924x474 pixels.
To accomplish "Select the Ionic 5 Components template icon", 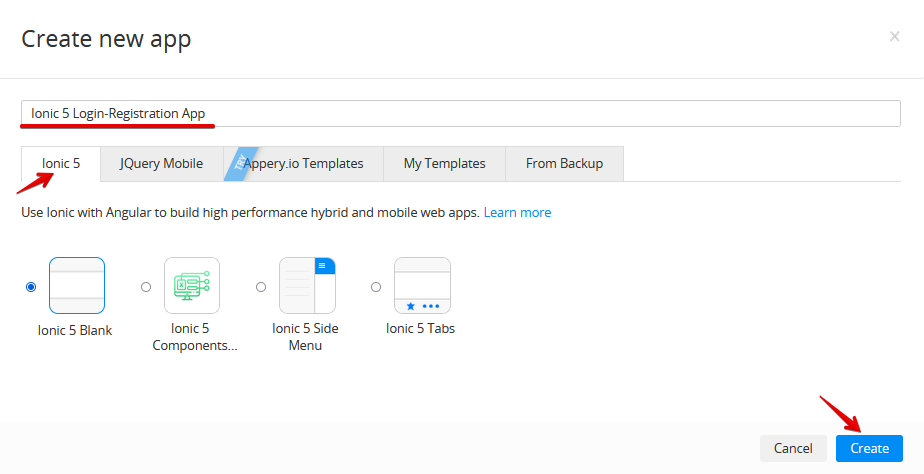I will coord(192,285).
